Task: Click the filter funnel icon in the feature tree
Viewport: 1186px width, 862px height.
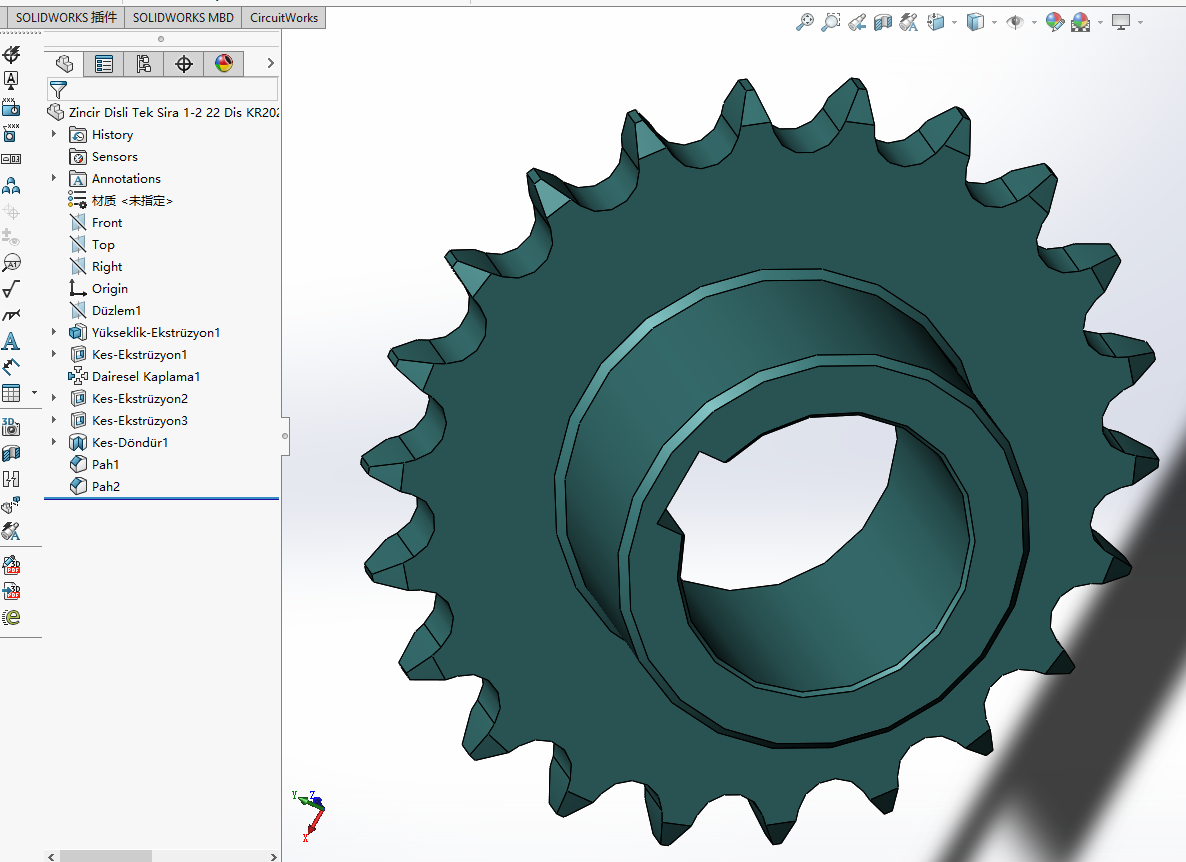Action: 58,90
